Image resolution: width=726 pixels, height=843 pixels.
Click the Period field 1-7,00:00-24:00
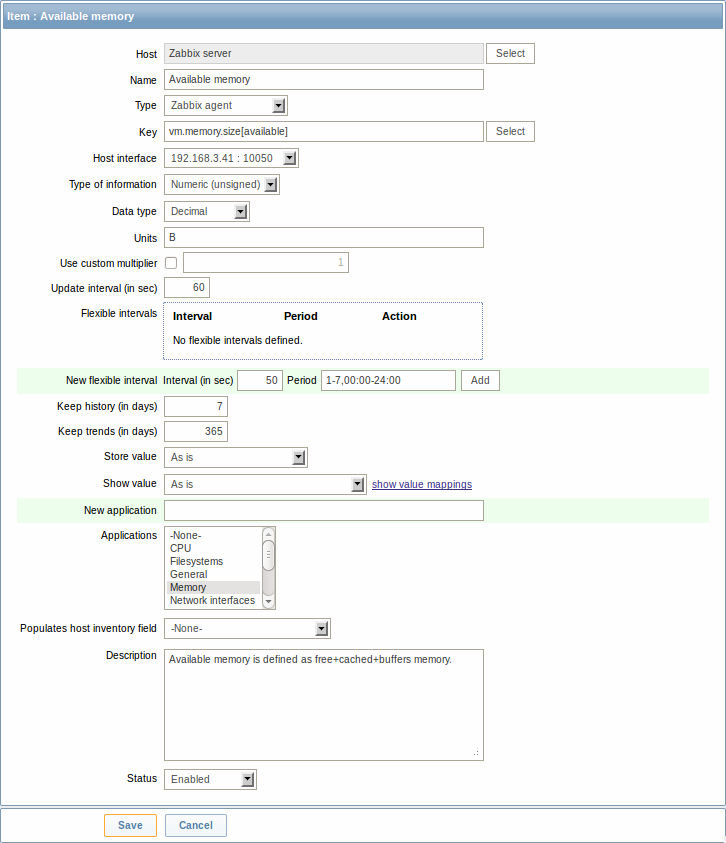pos(388,380)
